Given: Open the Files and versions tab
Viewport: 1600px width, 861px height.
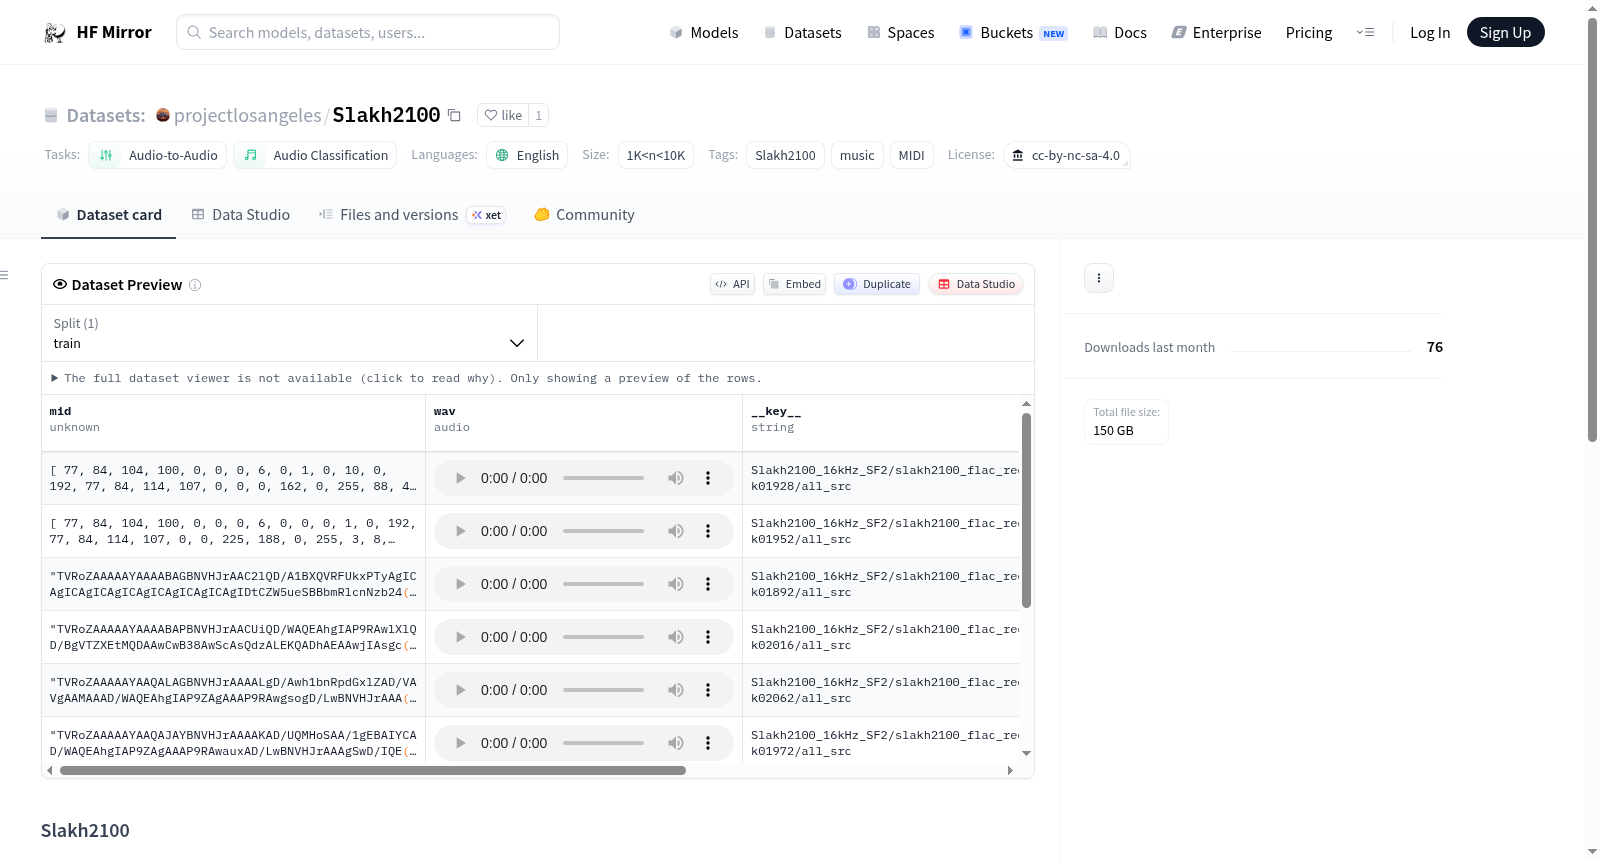Looking at the screenshot, I should [x=412, y=215].
